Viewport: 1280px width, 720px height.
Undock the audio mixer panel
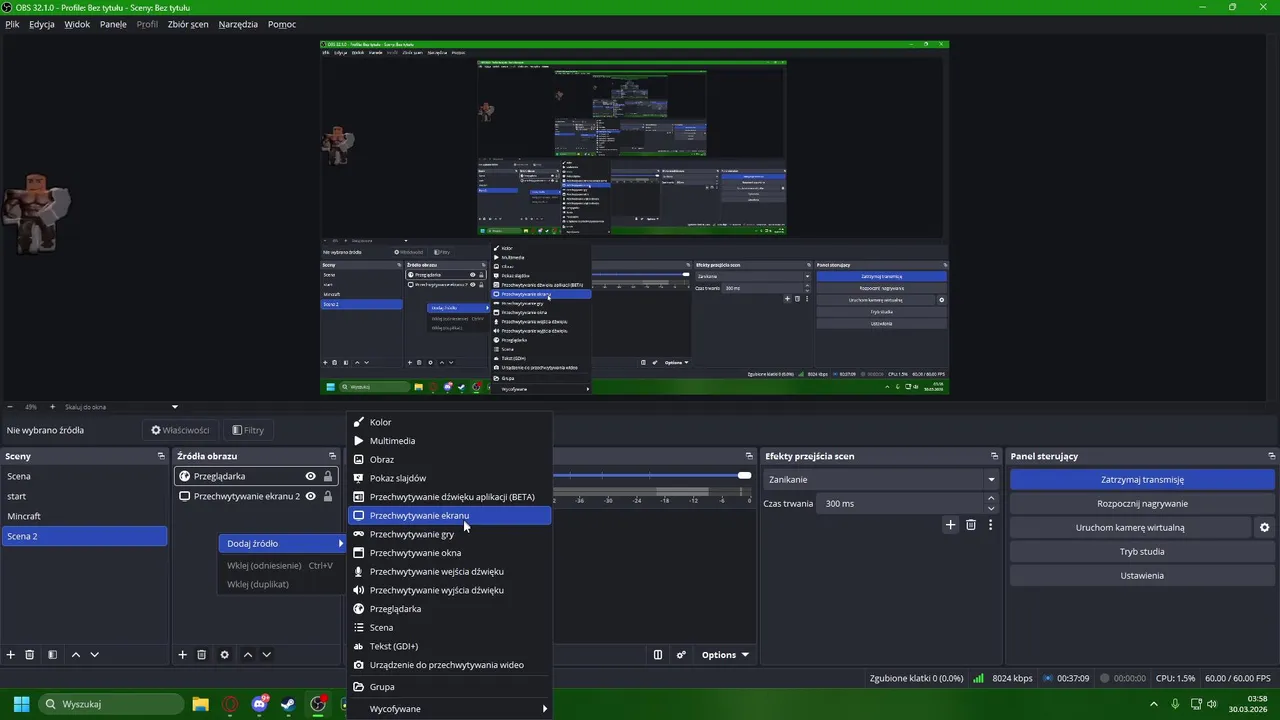[x=748, y=456]
